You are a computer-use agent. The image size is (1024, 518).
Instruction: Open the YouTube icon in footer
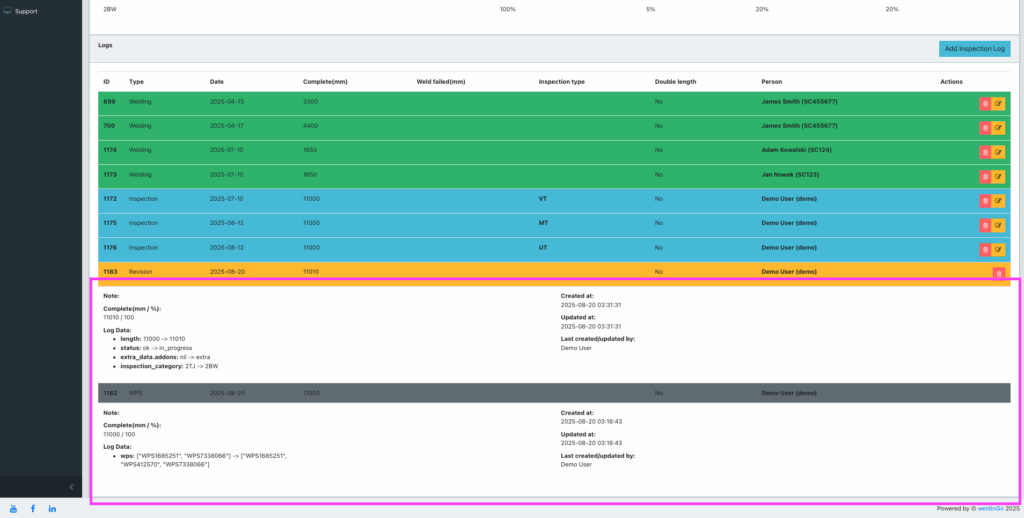(x=13, y=508)
